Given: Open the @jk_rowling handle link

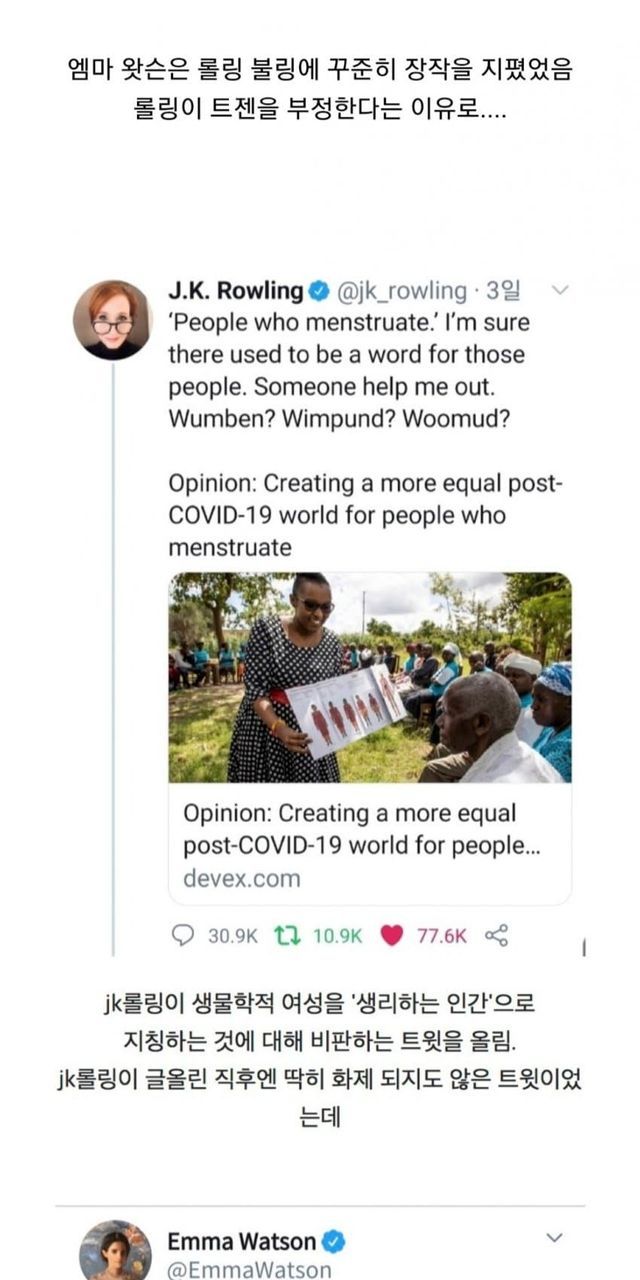Looking at the screenshot, I should (401, 291).
